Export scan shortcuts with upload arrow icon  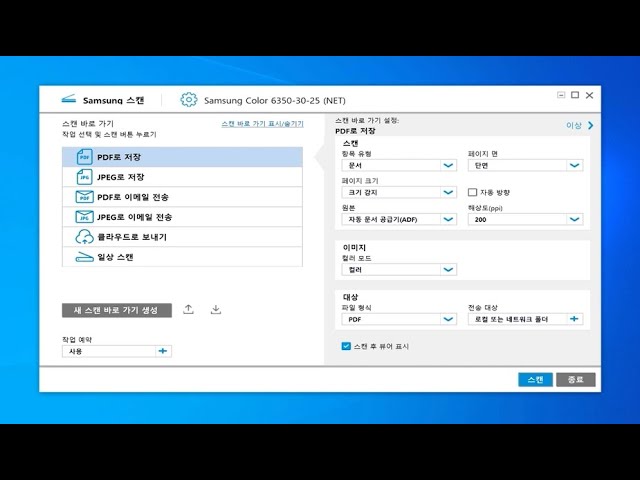(188, 309)
